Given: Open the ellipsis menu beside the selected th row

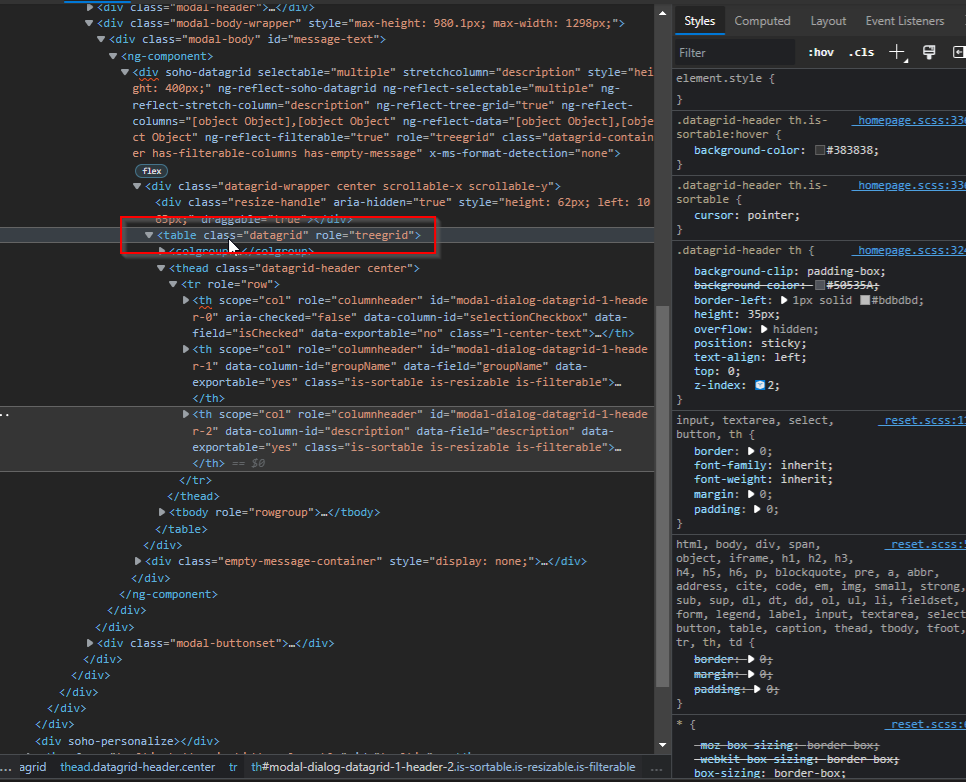Looking at the screenshot, I should click(5, 415).
